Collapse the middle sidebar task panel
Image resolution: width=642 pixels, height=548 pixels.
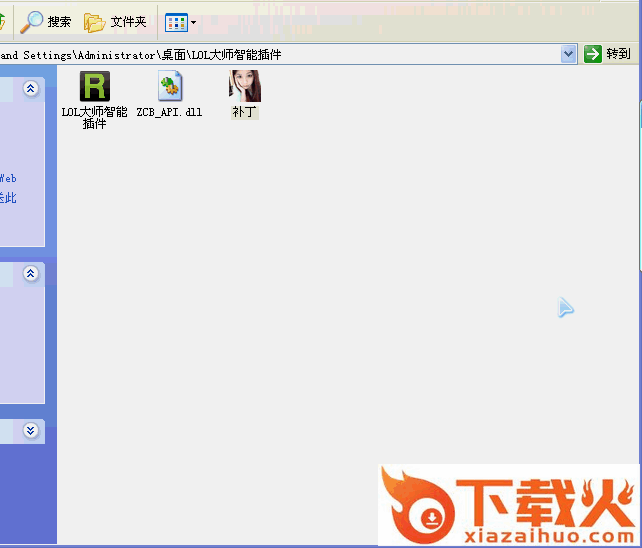31,273
